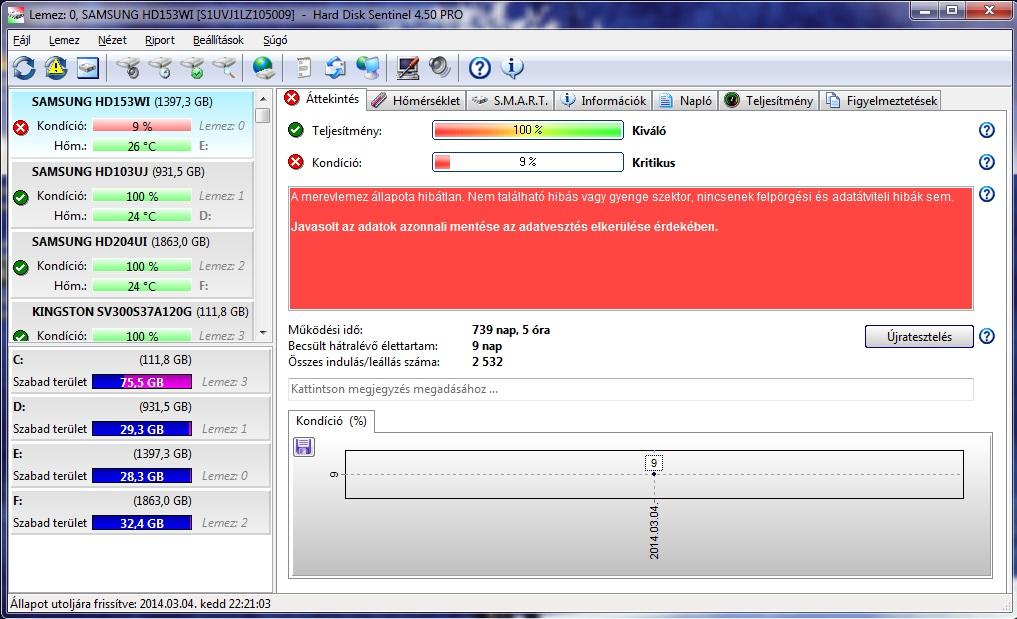Click the green check icon of HD204UI
The height and width of the screenshot is (619, 1017).
[x=21, y=267]
